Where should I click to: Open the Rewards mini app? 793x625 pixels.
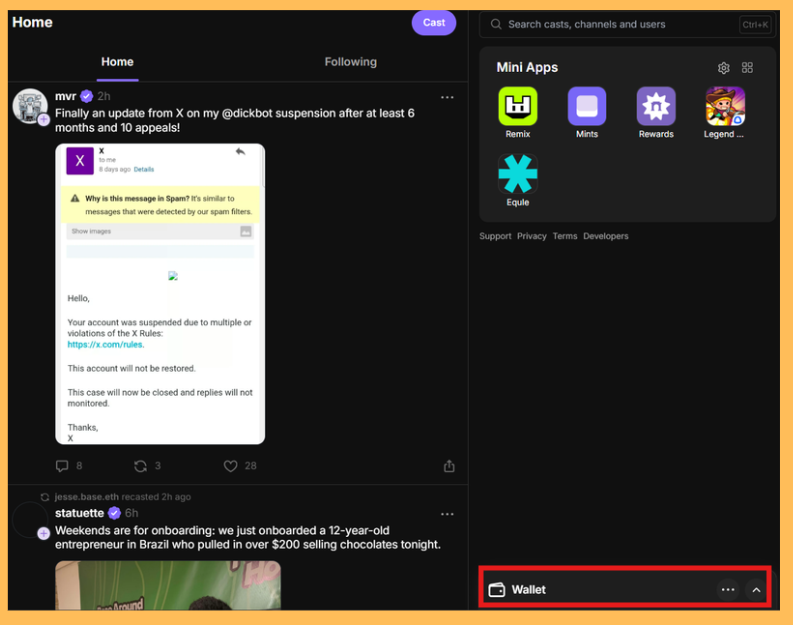point(656,106)
